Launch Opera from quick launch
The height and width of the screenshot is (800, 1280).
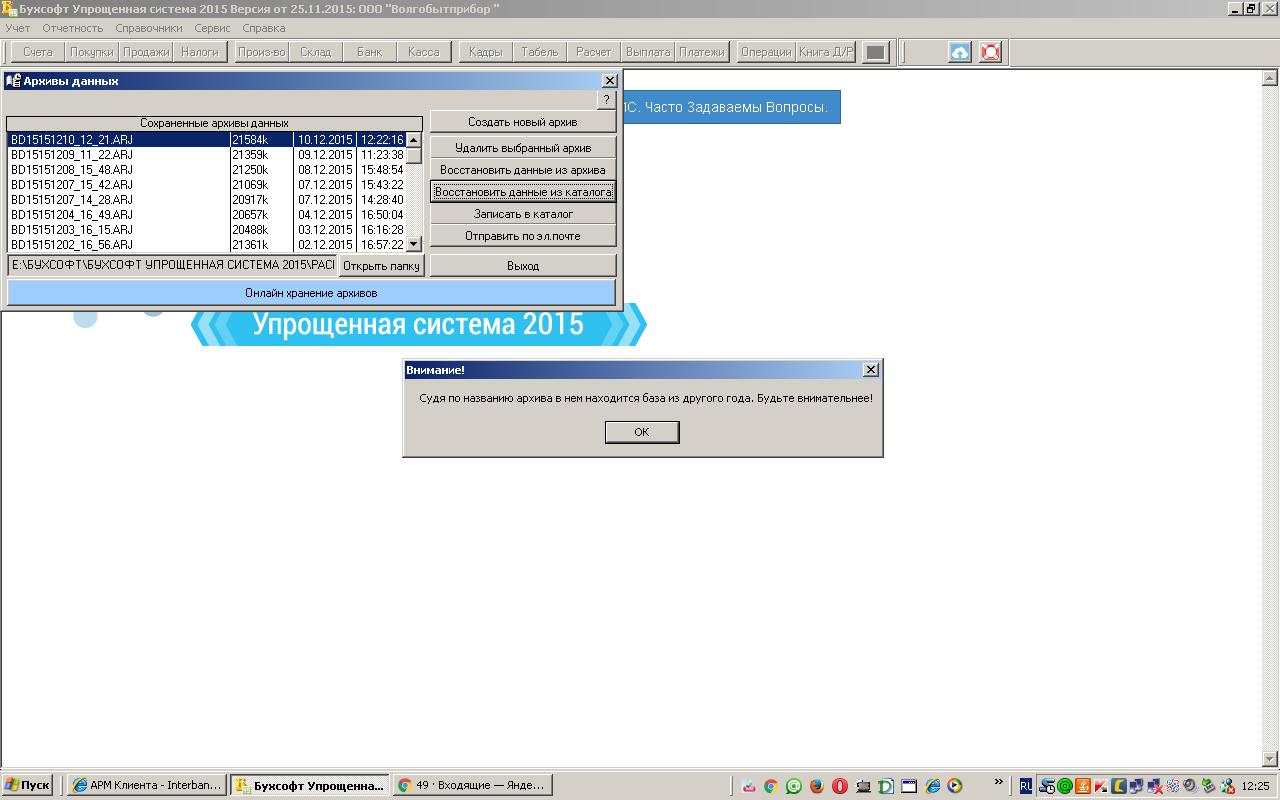(840, 786)
